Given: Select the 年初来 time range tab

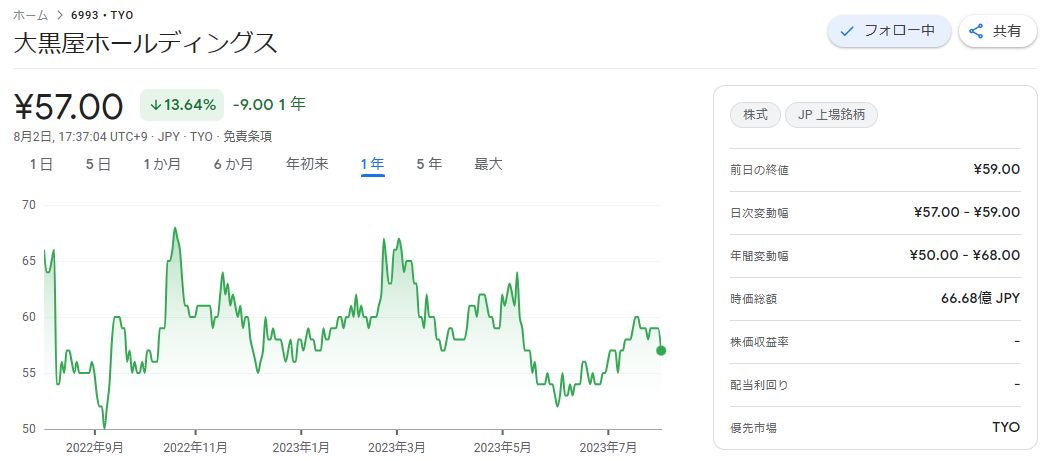Looking at the screenshot, I should (x=307, y=164).
